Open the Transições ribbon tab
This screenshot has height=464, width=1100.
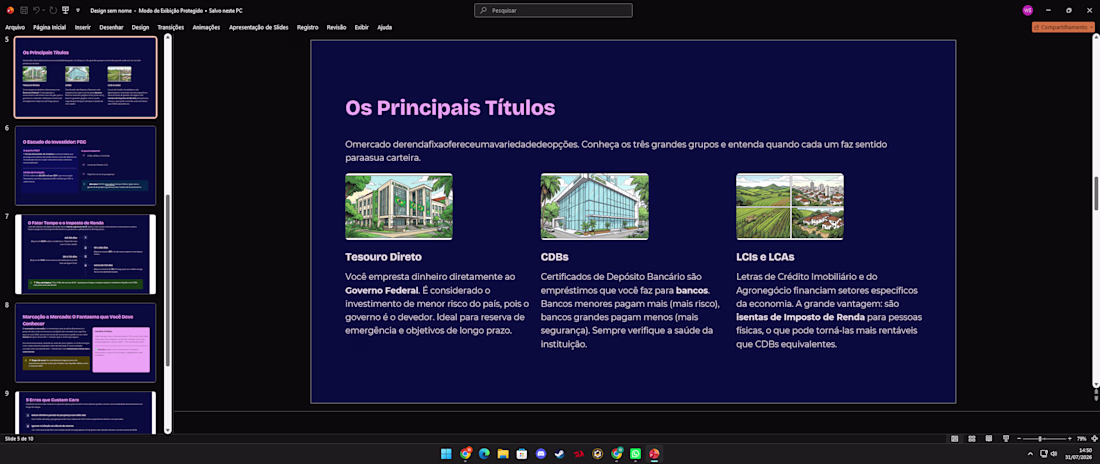click(170, 27)
